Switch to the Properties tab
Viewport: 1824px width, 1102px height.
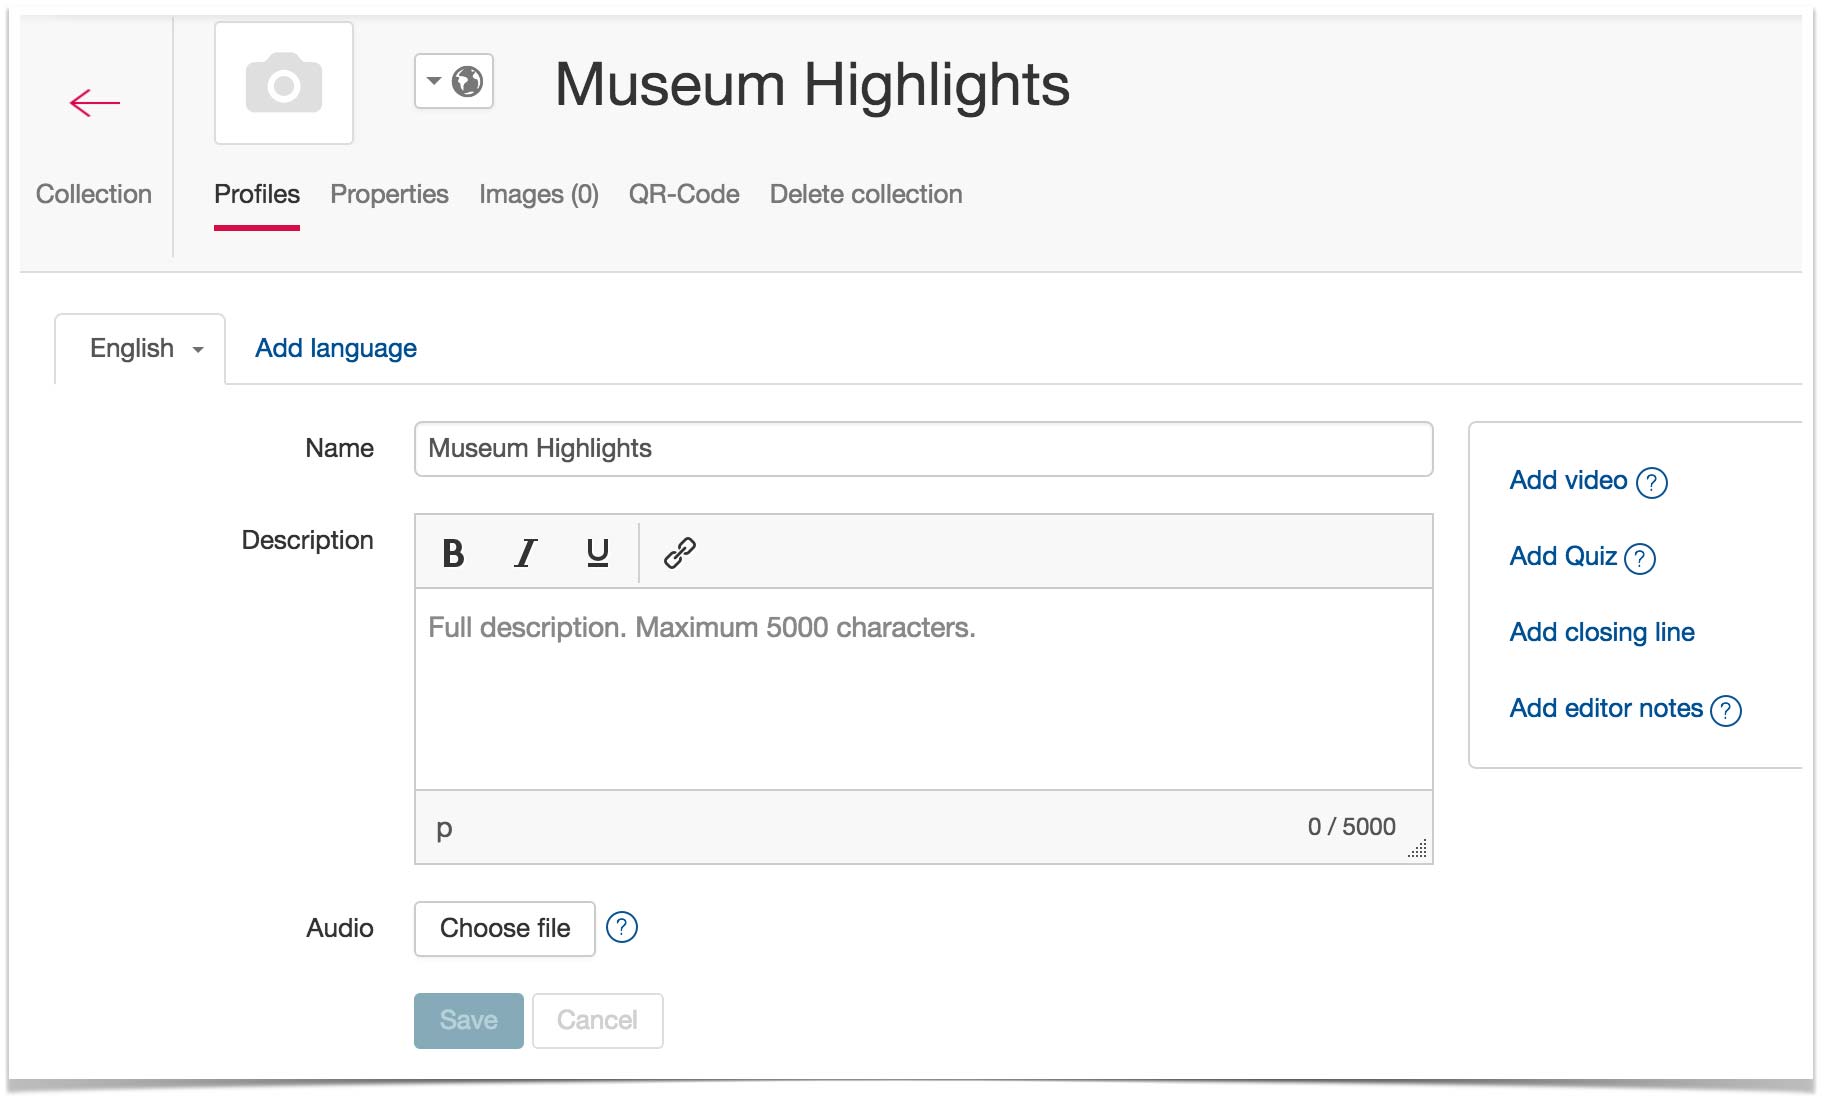pyautogui.click(x=389, y=194)
